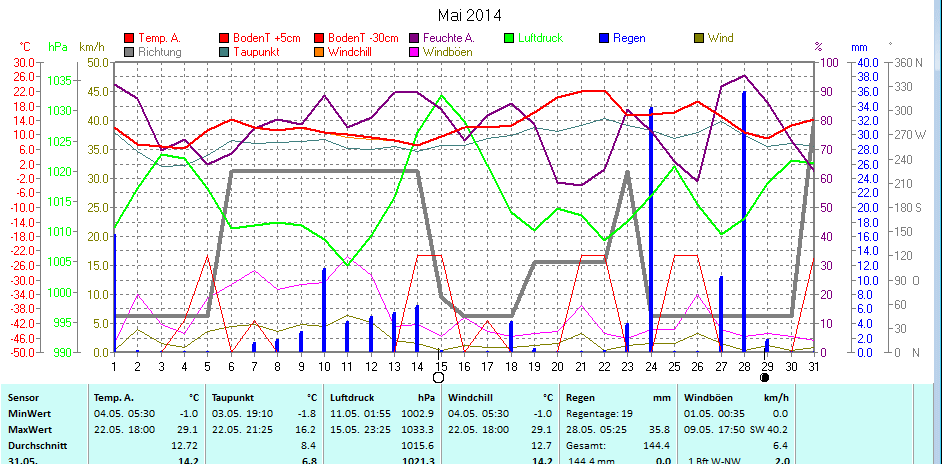Click the 'Regen' legend label
The width and height of the screenshot is (942, 464).
[x=630, y=38]
